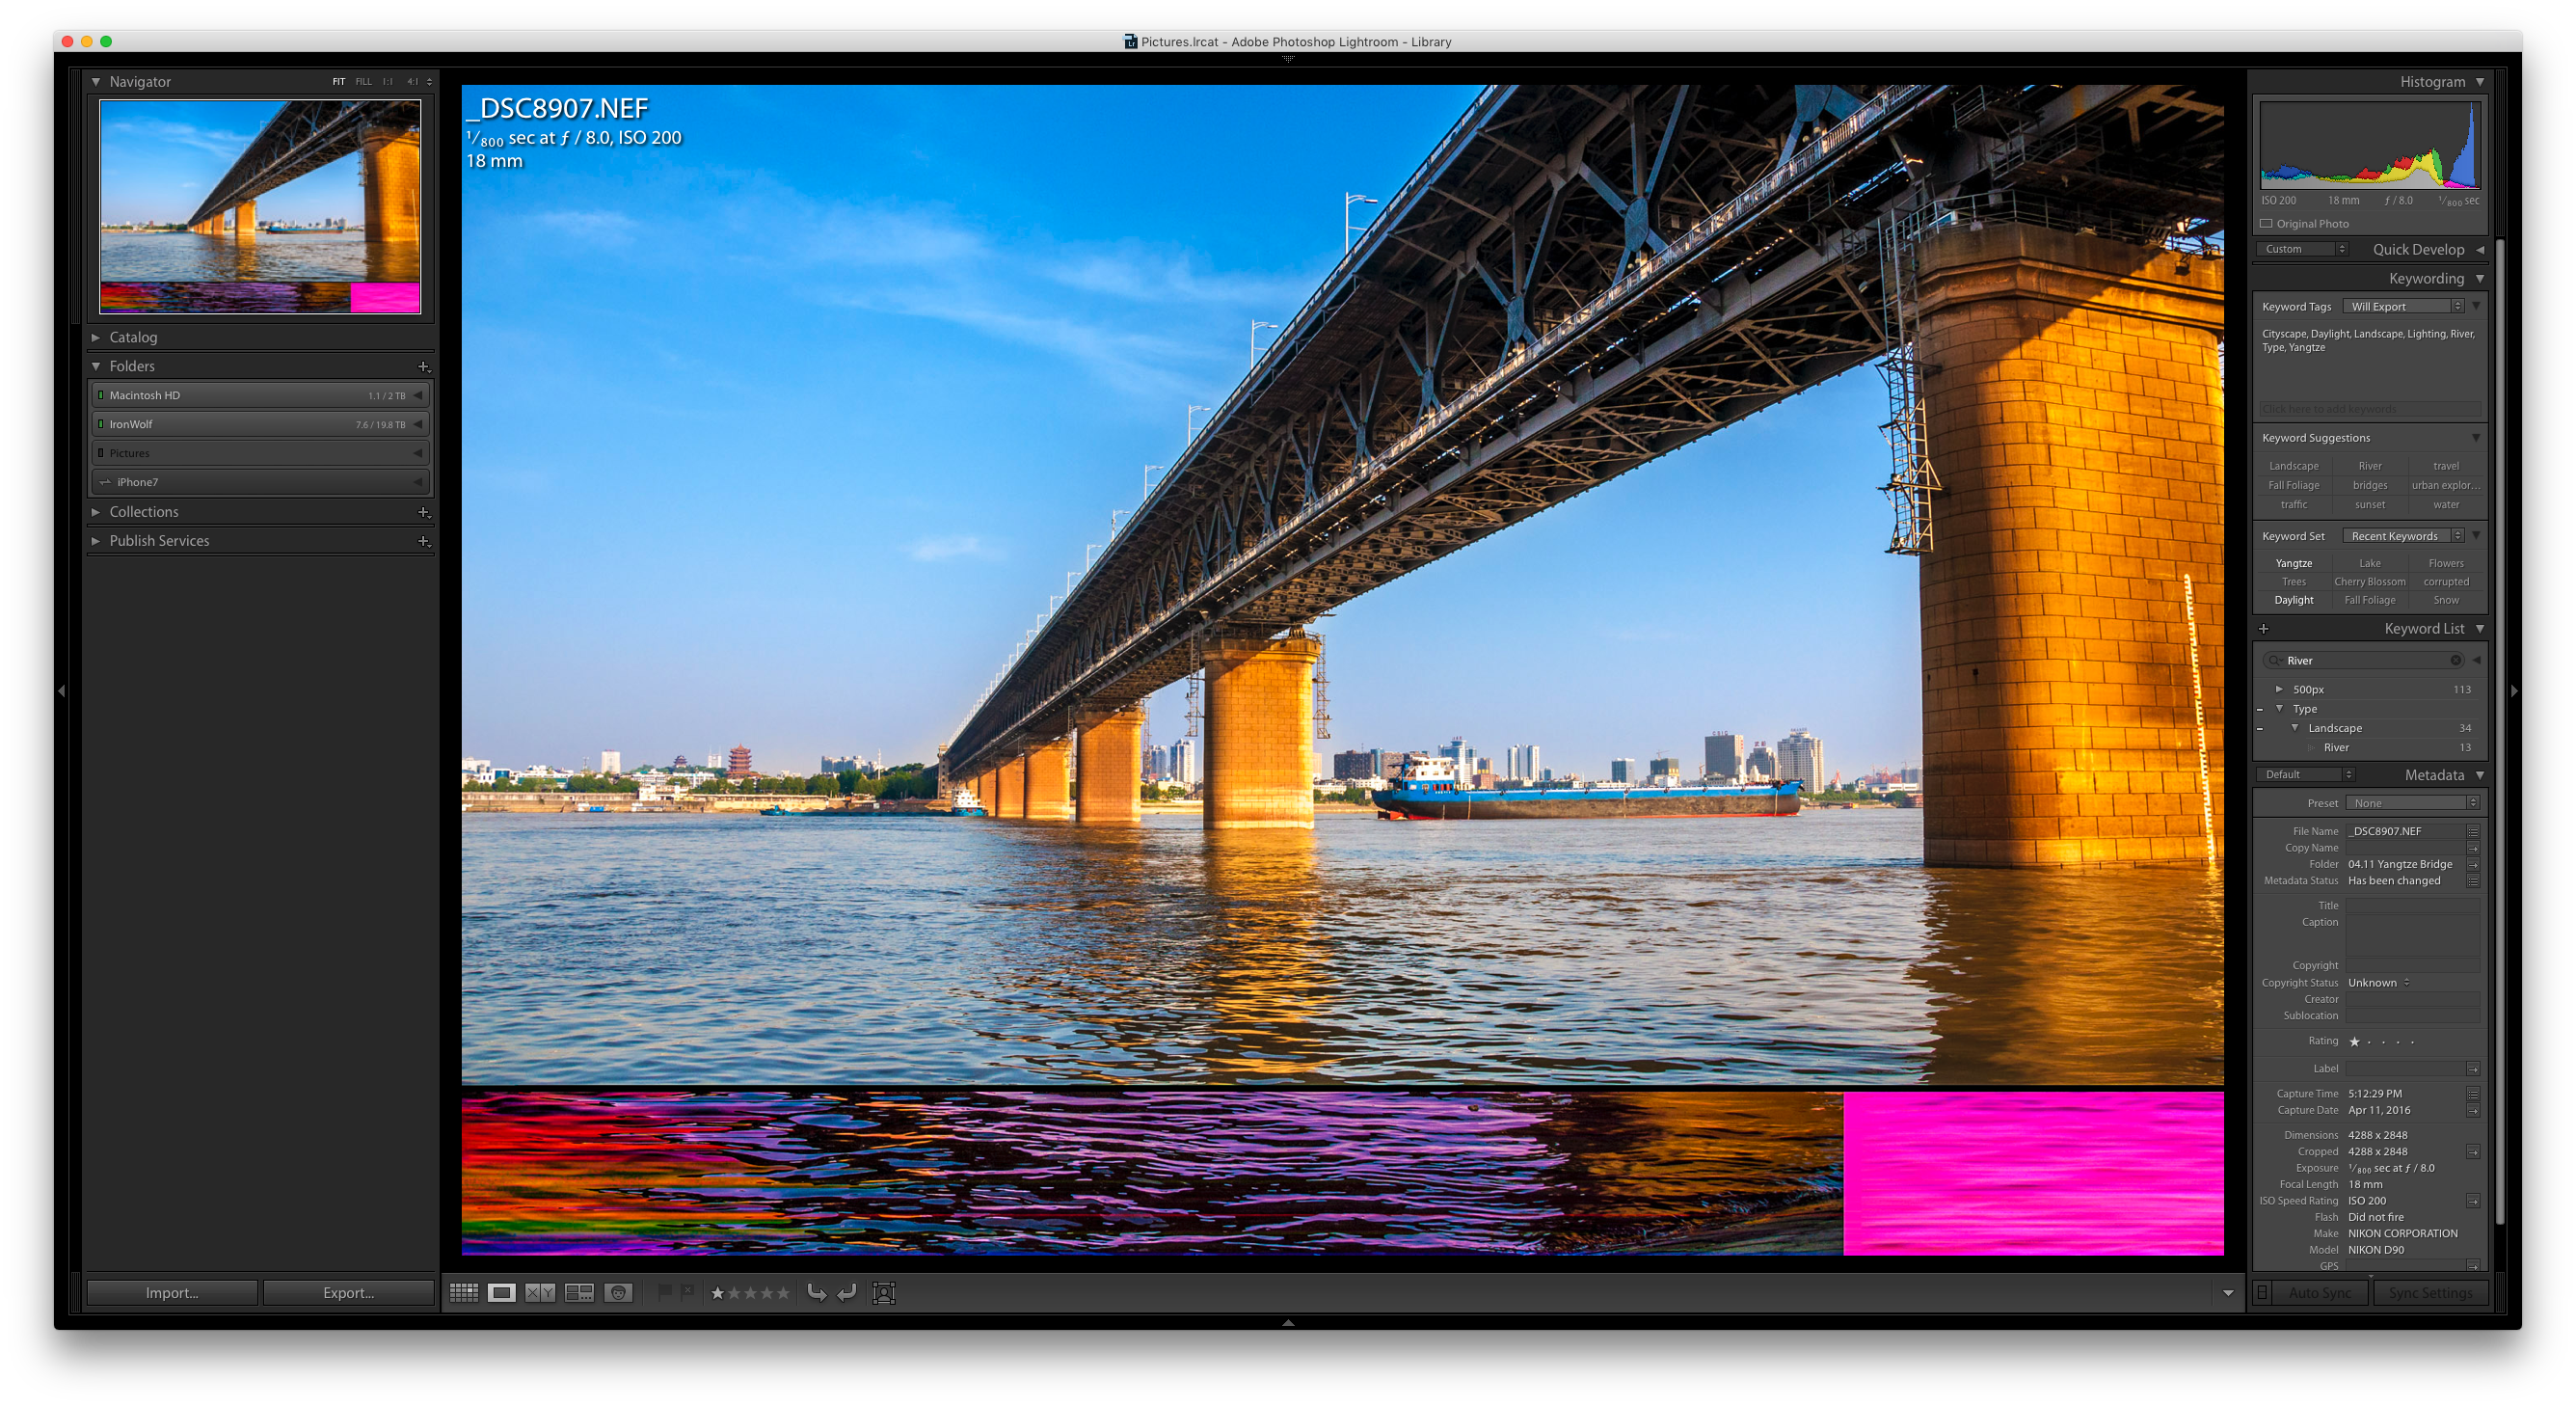
Task: Toggle the minus mark beside Landscape keyword
Action: (x=2260, y=729)
